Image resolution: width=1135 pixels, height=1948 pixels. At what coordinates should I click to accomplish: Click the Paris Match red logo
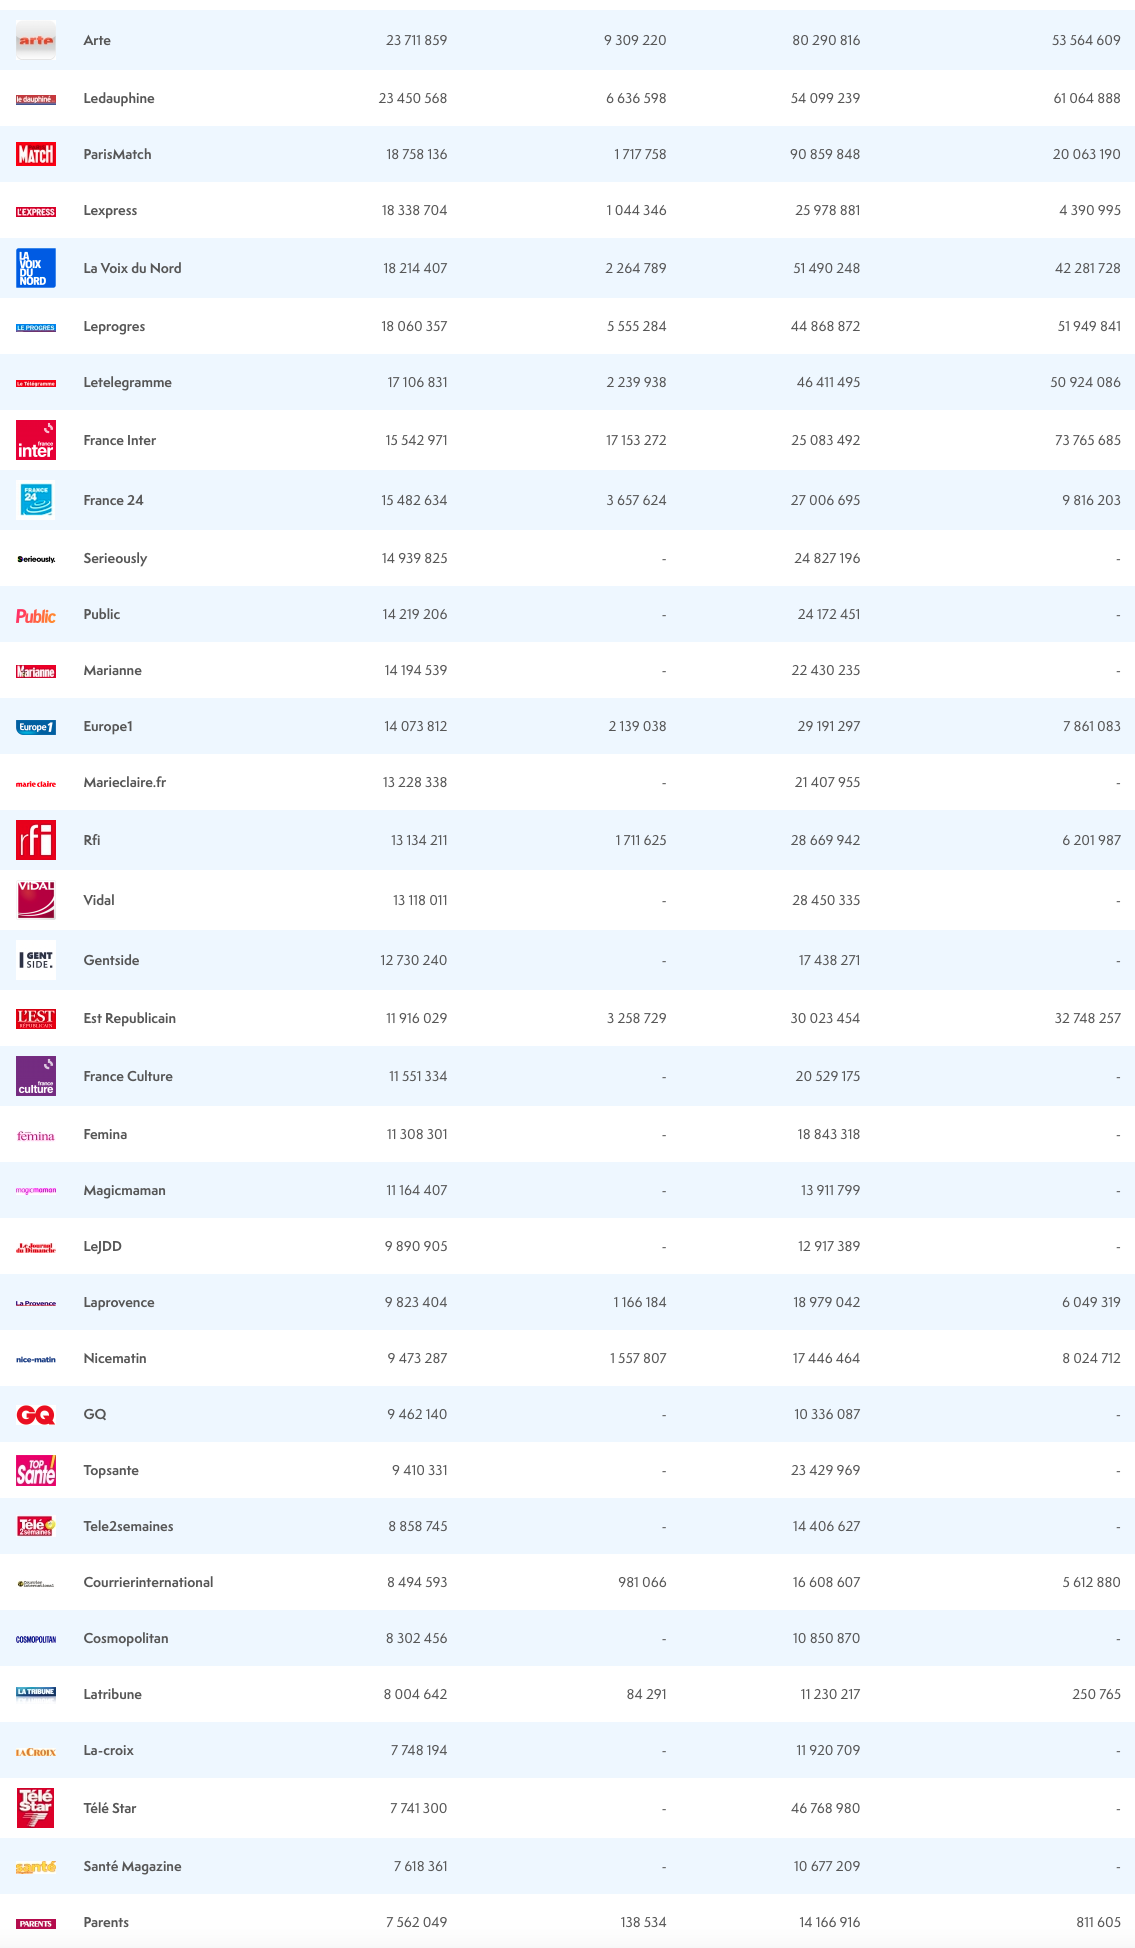point(36,154)
